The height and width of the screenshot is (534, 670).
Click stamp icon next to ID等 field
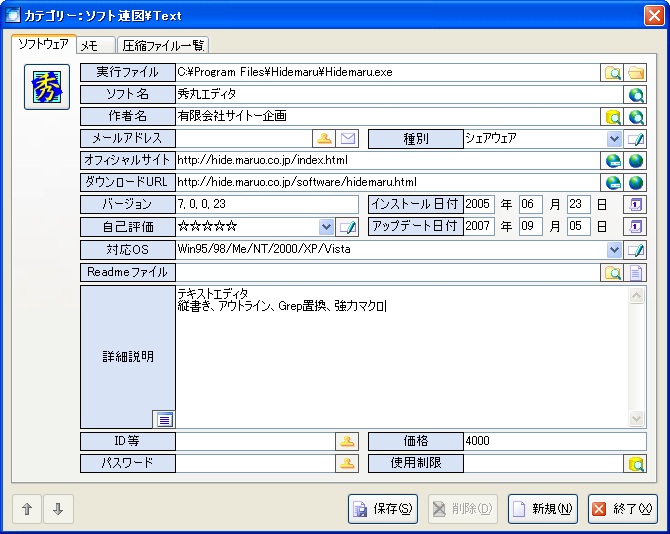347,441
